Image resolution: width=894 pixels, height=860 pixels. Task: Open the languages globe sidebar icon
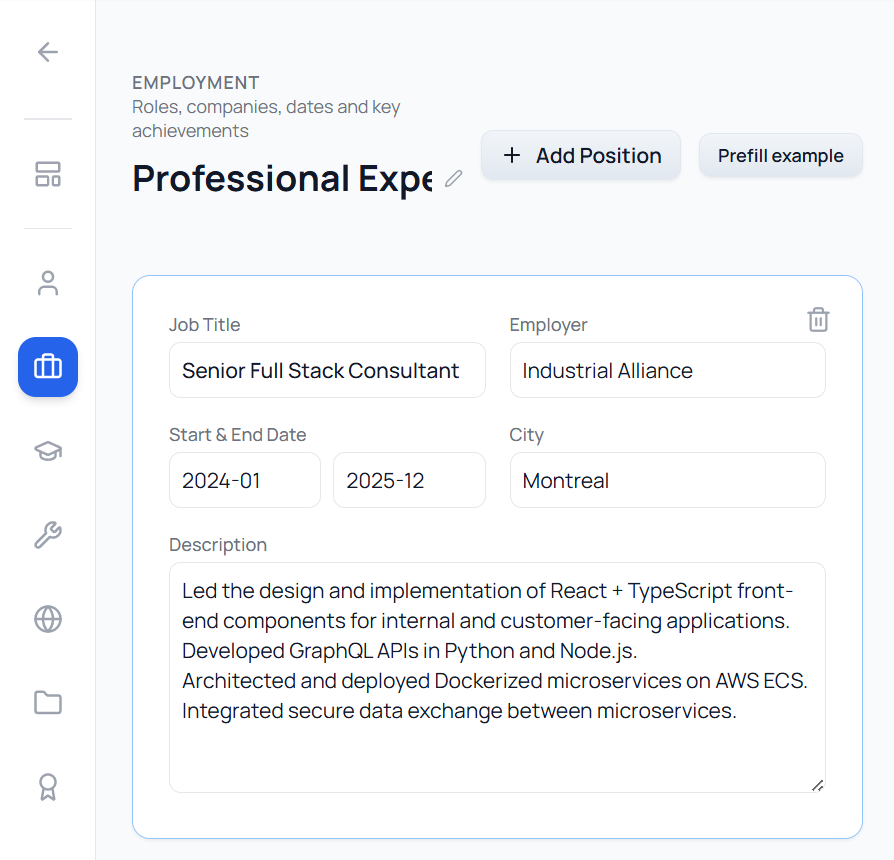[48, 619]
